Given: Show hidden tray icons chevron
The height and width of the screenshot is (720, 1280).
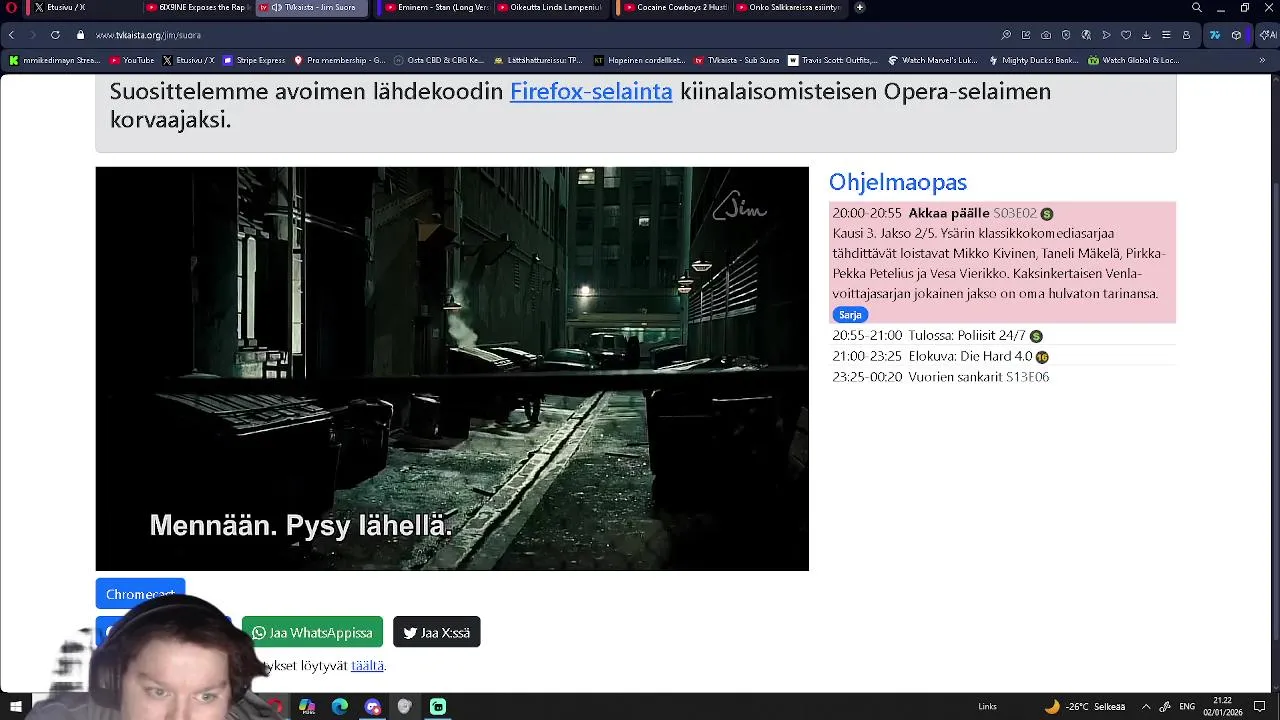Looking at the screenshot, I should coord(1146,707).
